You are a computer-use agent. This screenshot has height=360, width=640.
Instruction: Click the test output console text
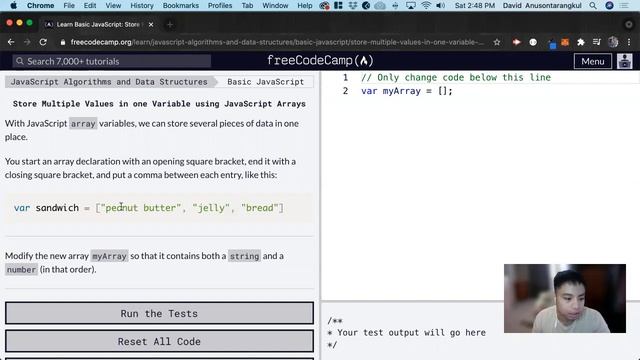point(407,333)
